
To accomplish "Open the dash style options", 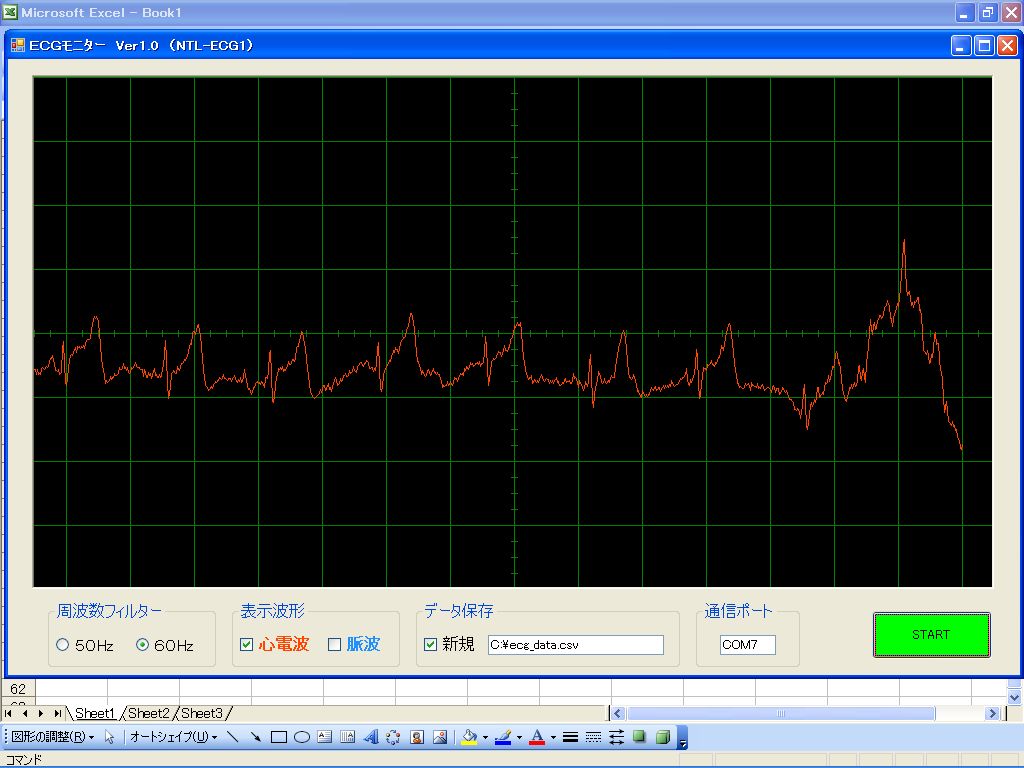I will 594,737.
